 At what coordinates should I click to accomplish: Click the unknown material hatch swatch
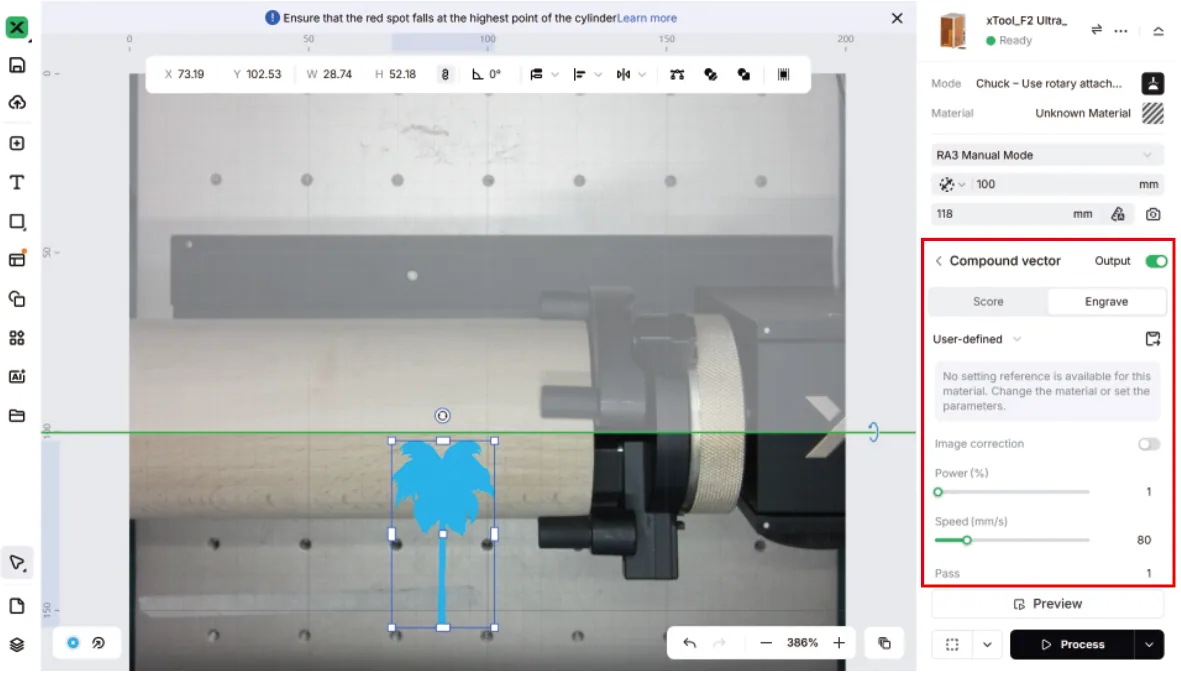[x=1153, y=113]
